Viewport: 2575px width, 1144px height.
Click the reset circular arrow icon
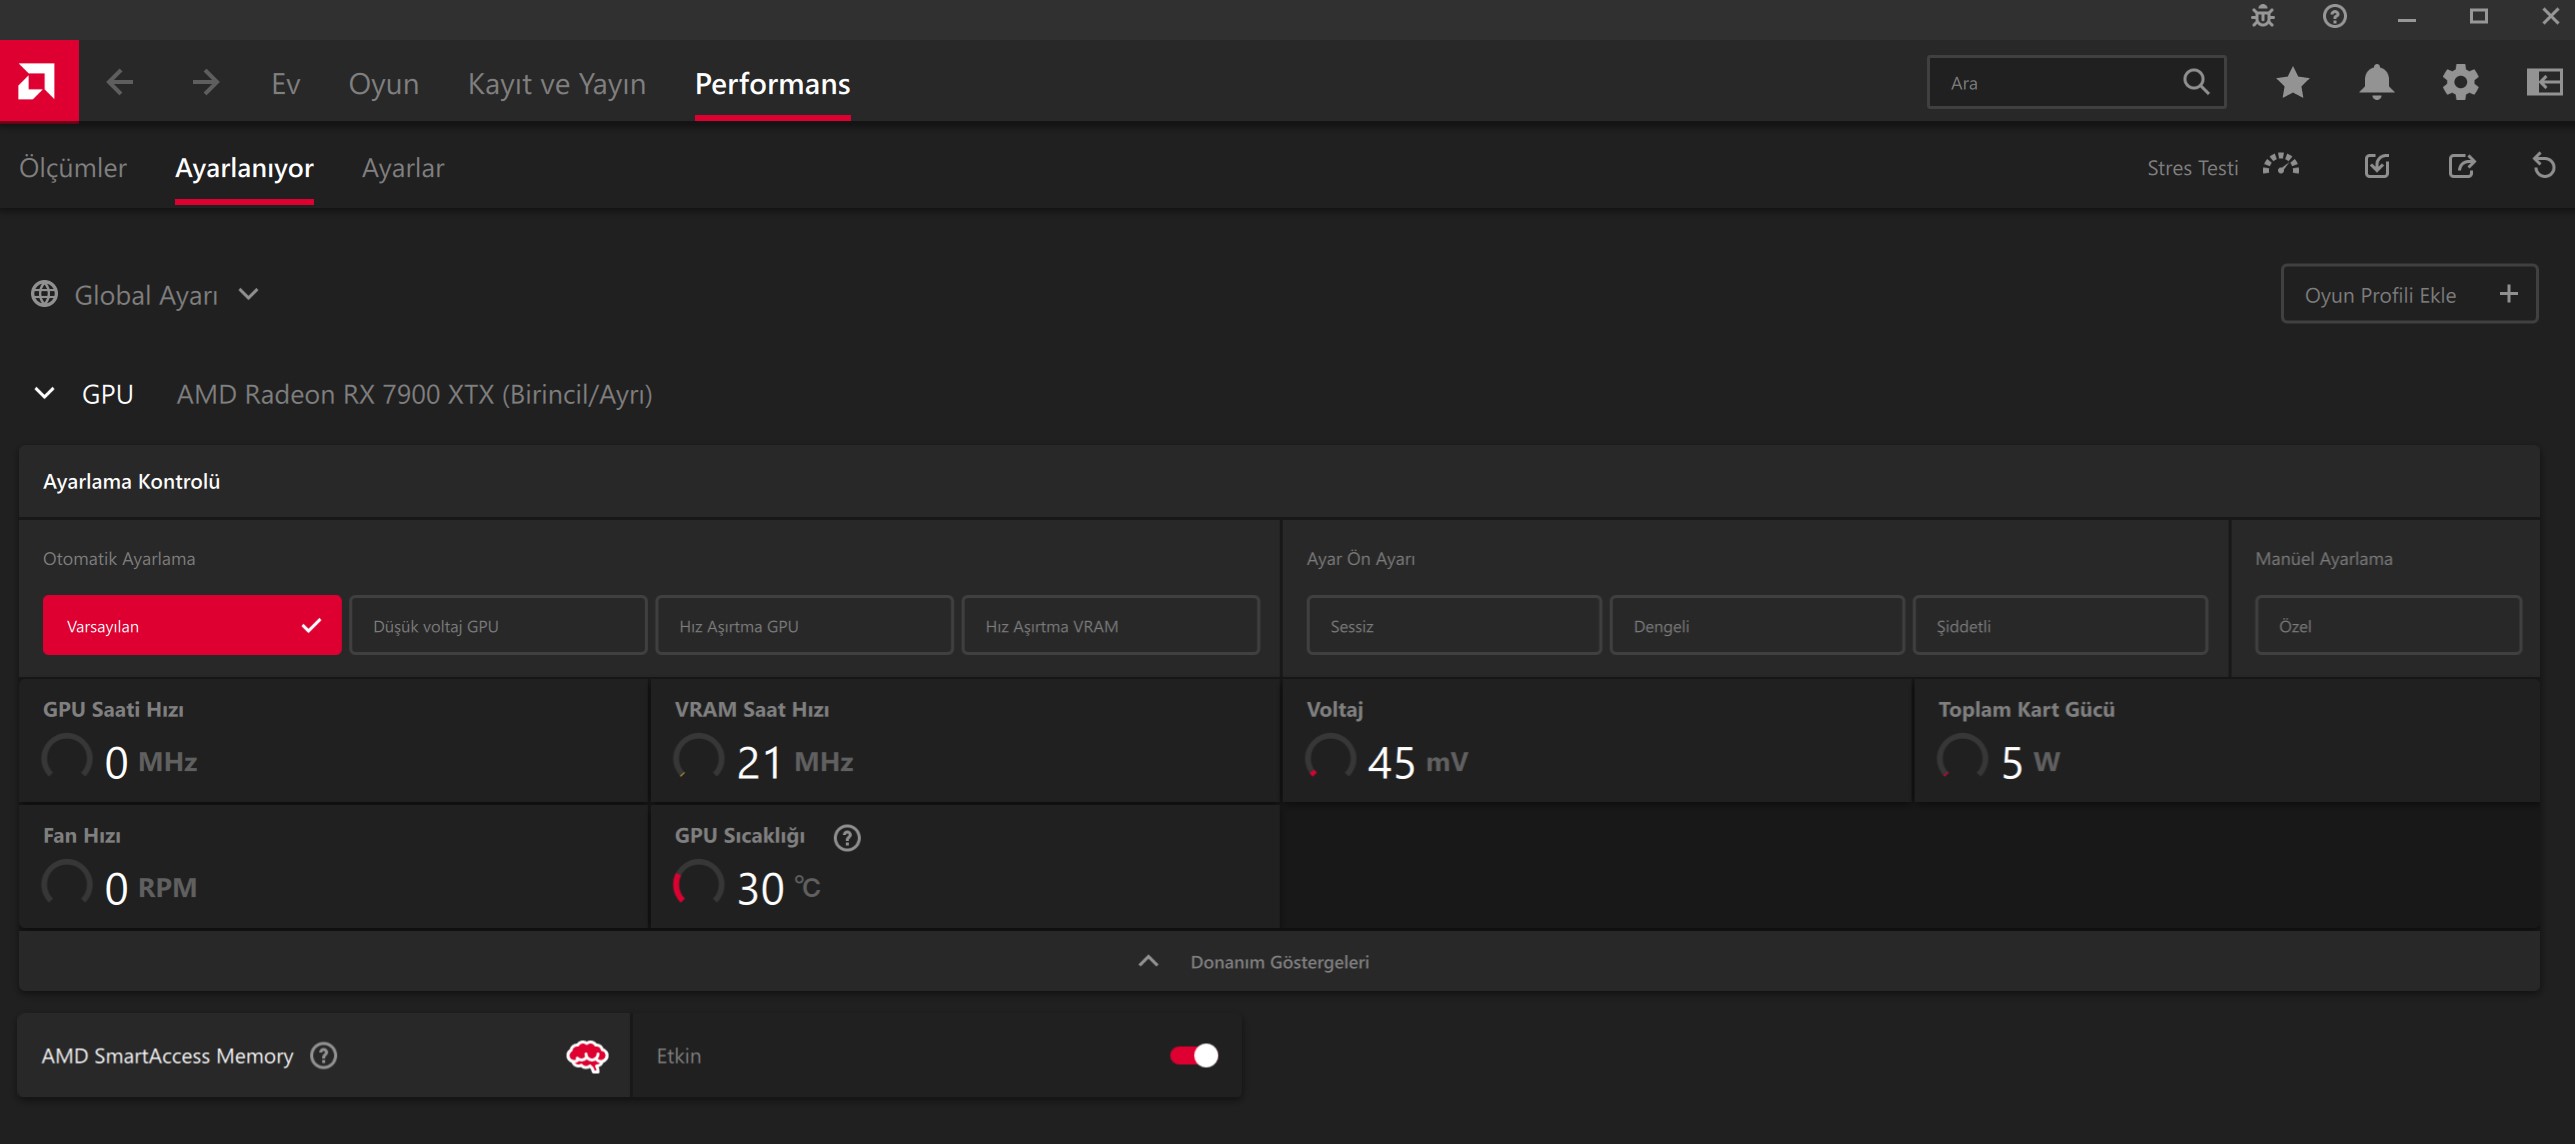point(2544,166)
